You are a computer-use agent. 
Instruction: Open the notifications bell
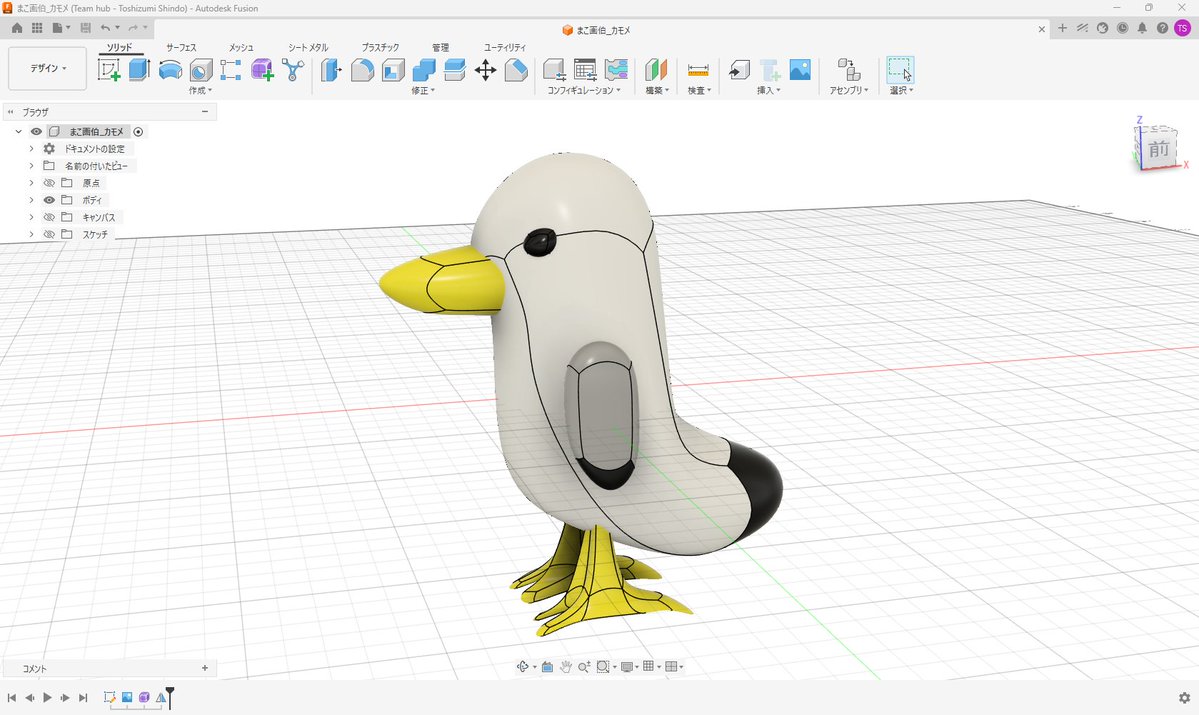pyautogui.click(x=1142, y=28)
